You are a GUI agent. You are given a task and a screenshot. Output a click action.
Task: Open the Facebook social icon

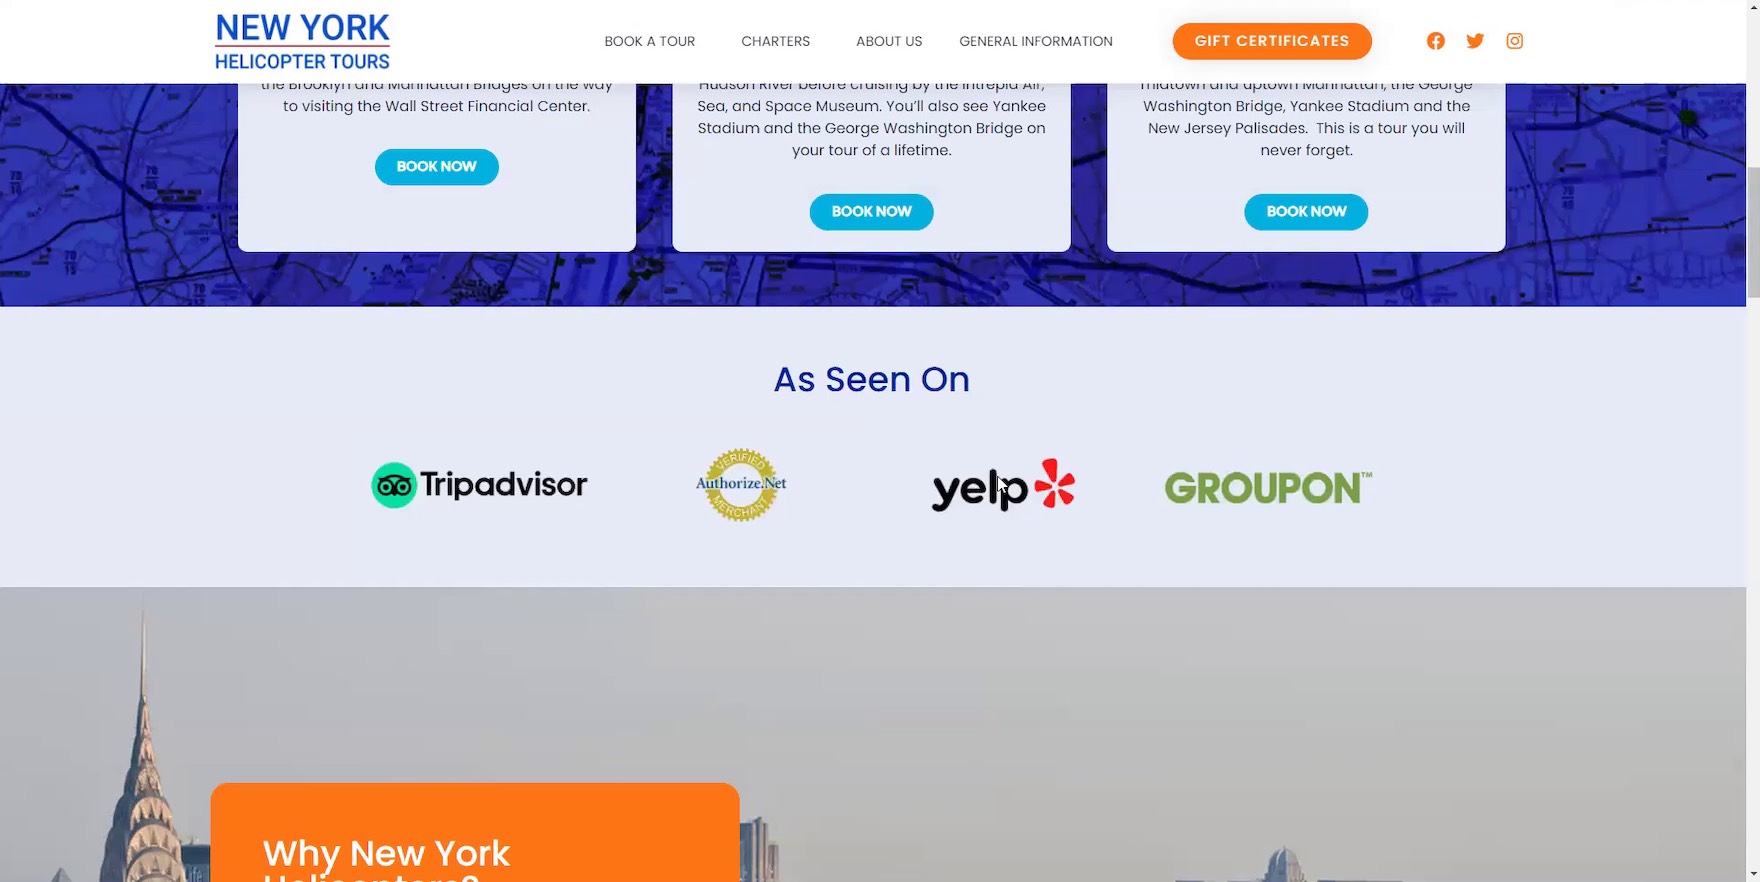[1435, 41]
